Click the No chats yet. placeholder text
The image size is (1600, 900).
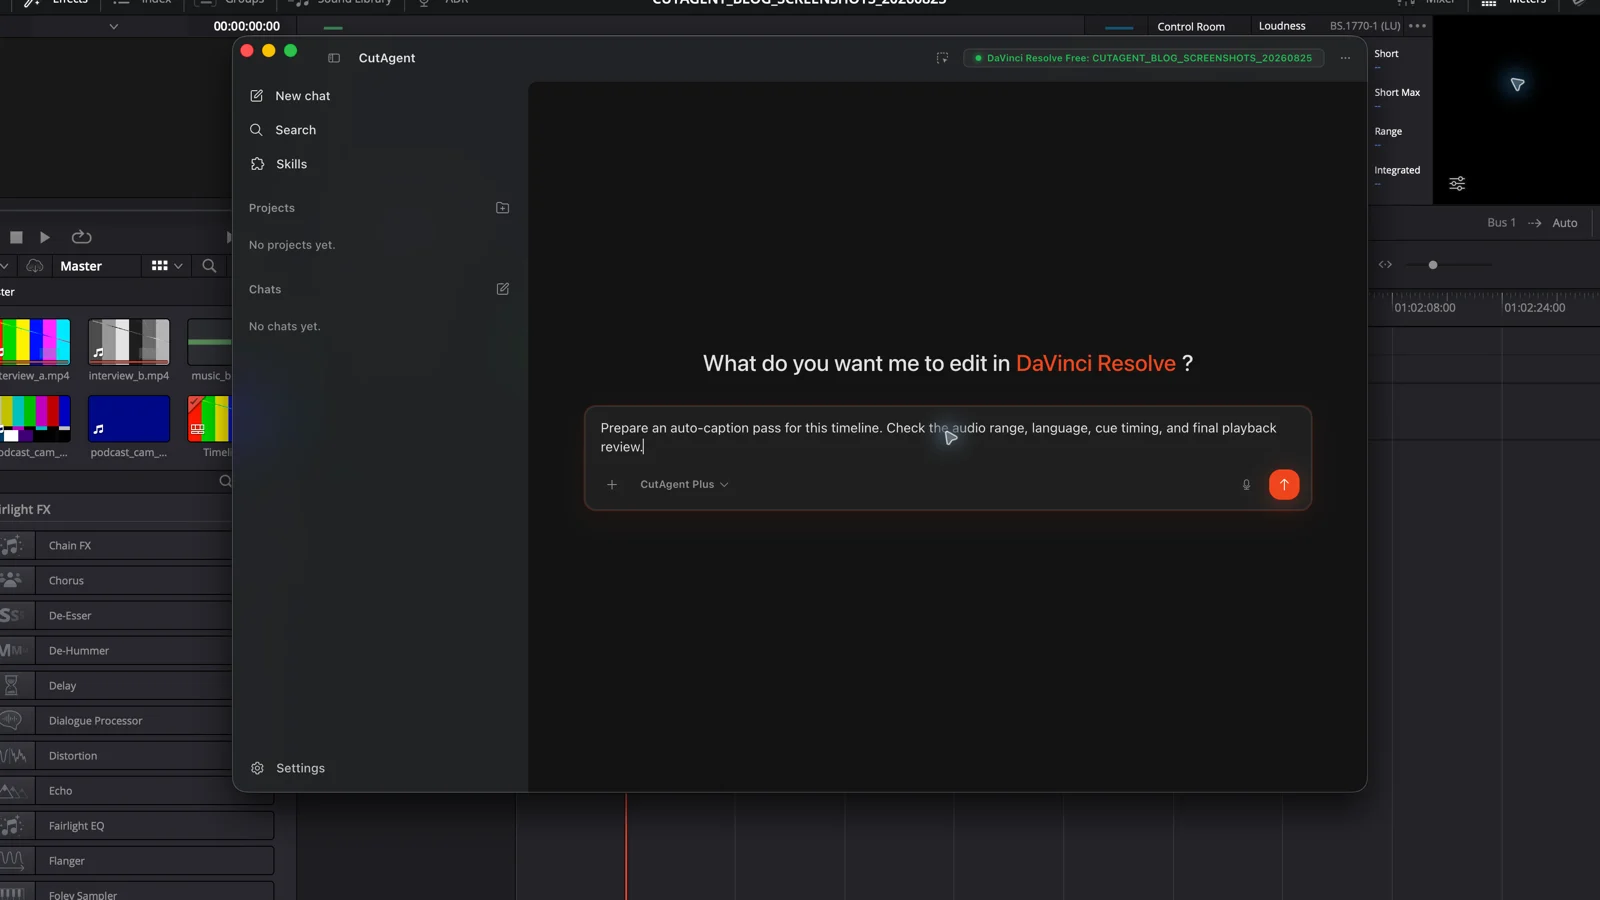(x=285, y=327)
